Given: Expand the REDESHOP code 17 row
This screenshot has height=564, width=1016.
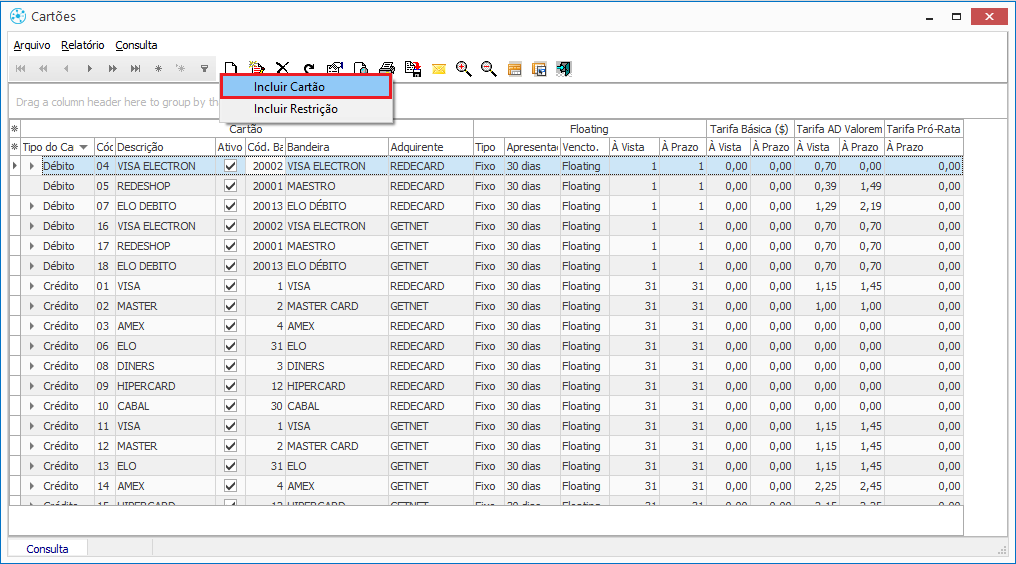Looking at the screenshot, I should click(x=32, y=246).
